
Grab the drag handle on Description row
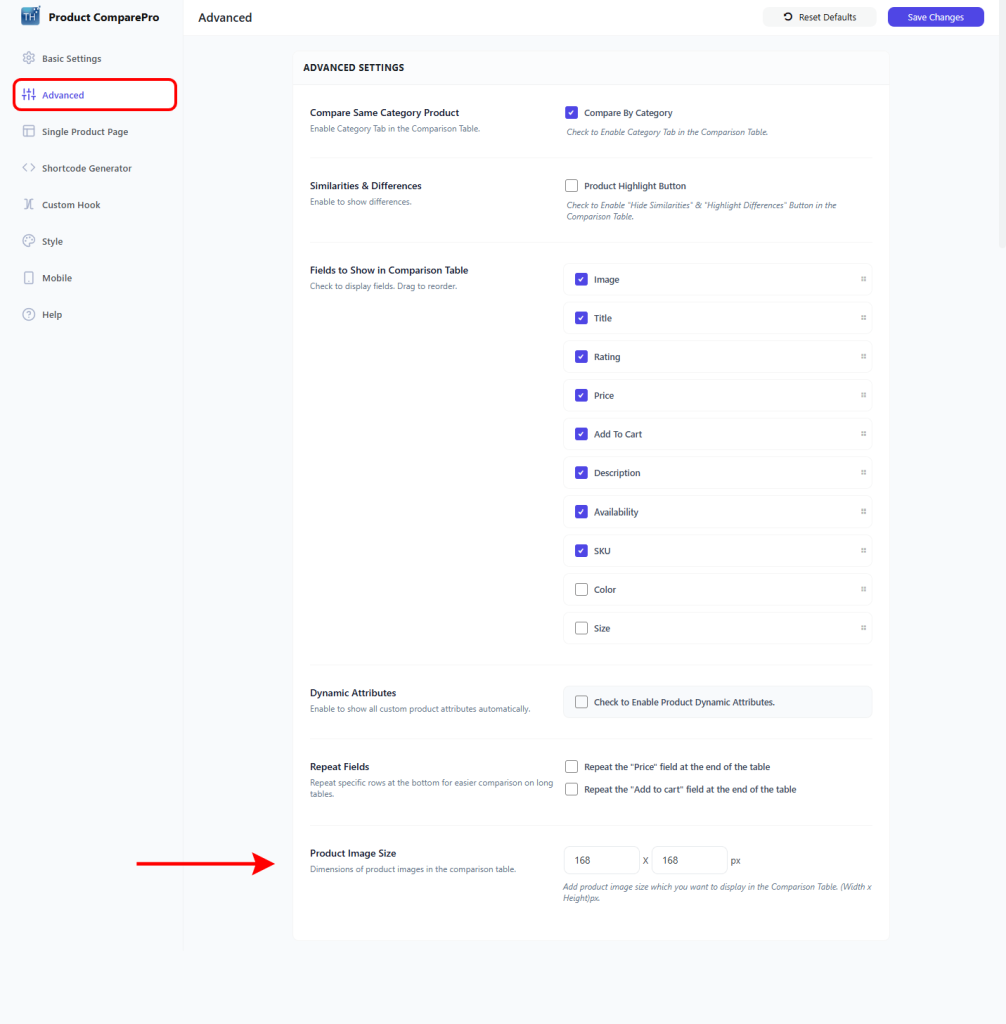click(863, 472)
